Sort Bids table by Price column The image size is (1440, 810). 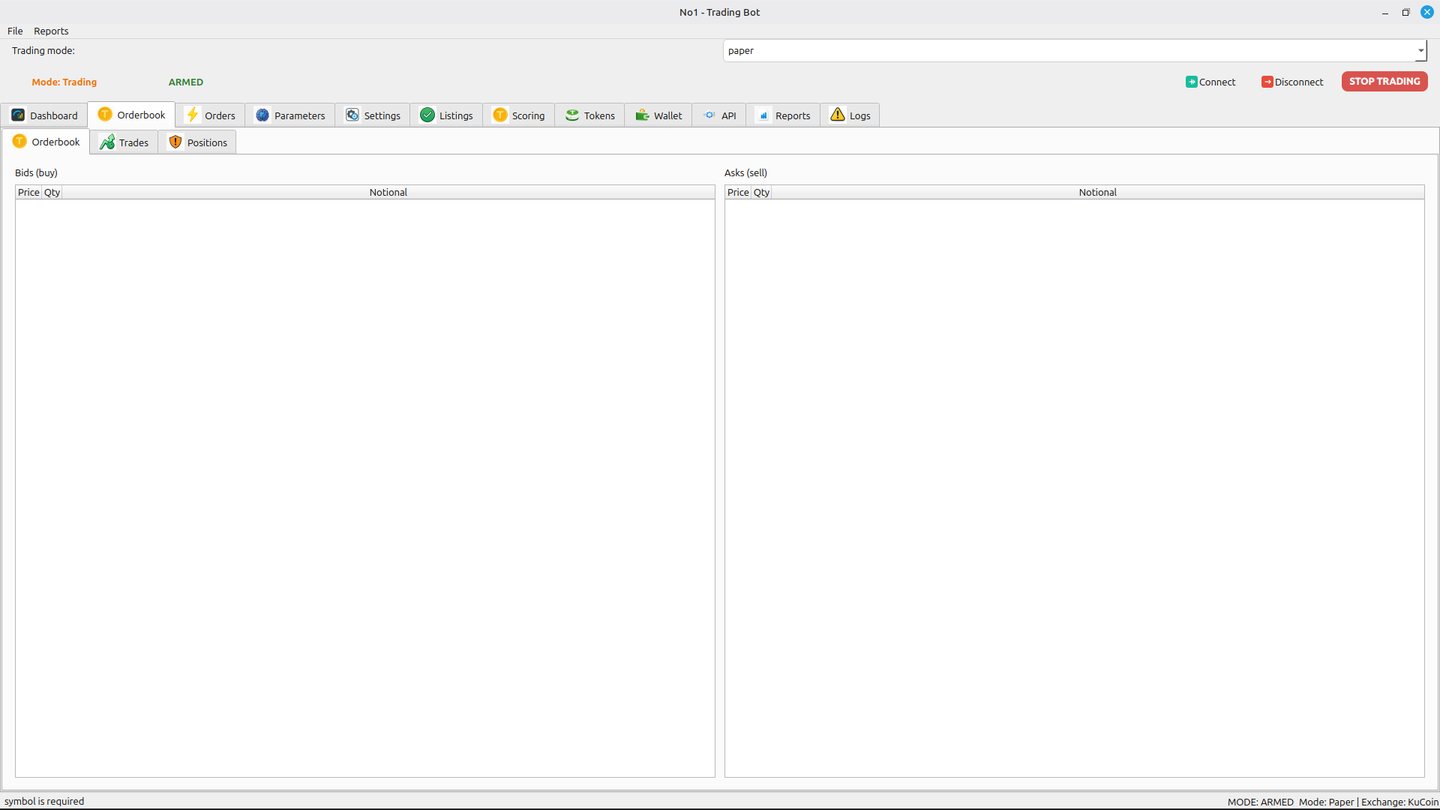[x=29, y=192]
